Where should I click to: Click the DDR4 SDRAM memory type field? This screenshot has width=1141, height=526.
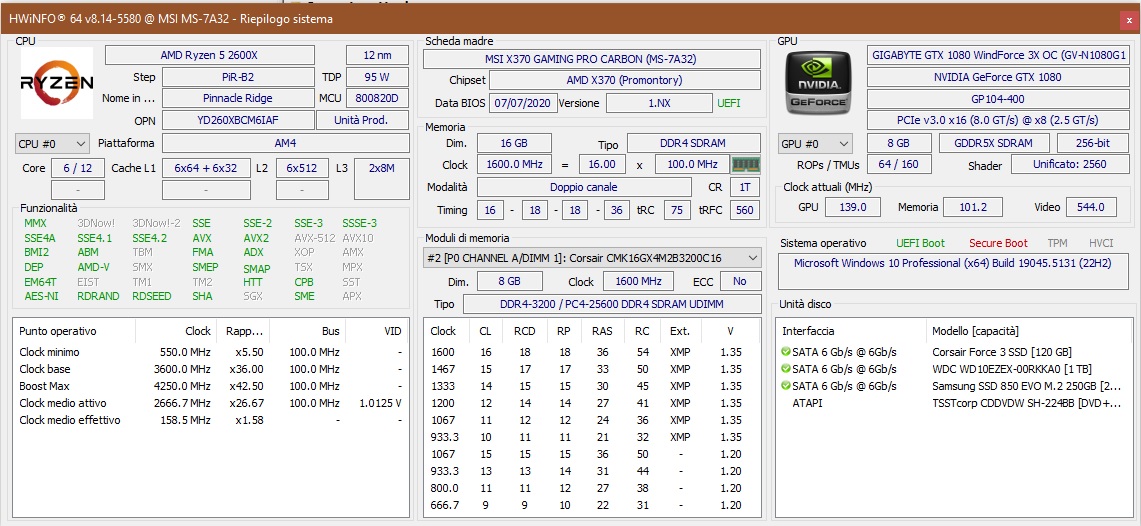(x=693, y=143)
